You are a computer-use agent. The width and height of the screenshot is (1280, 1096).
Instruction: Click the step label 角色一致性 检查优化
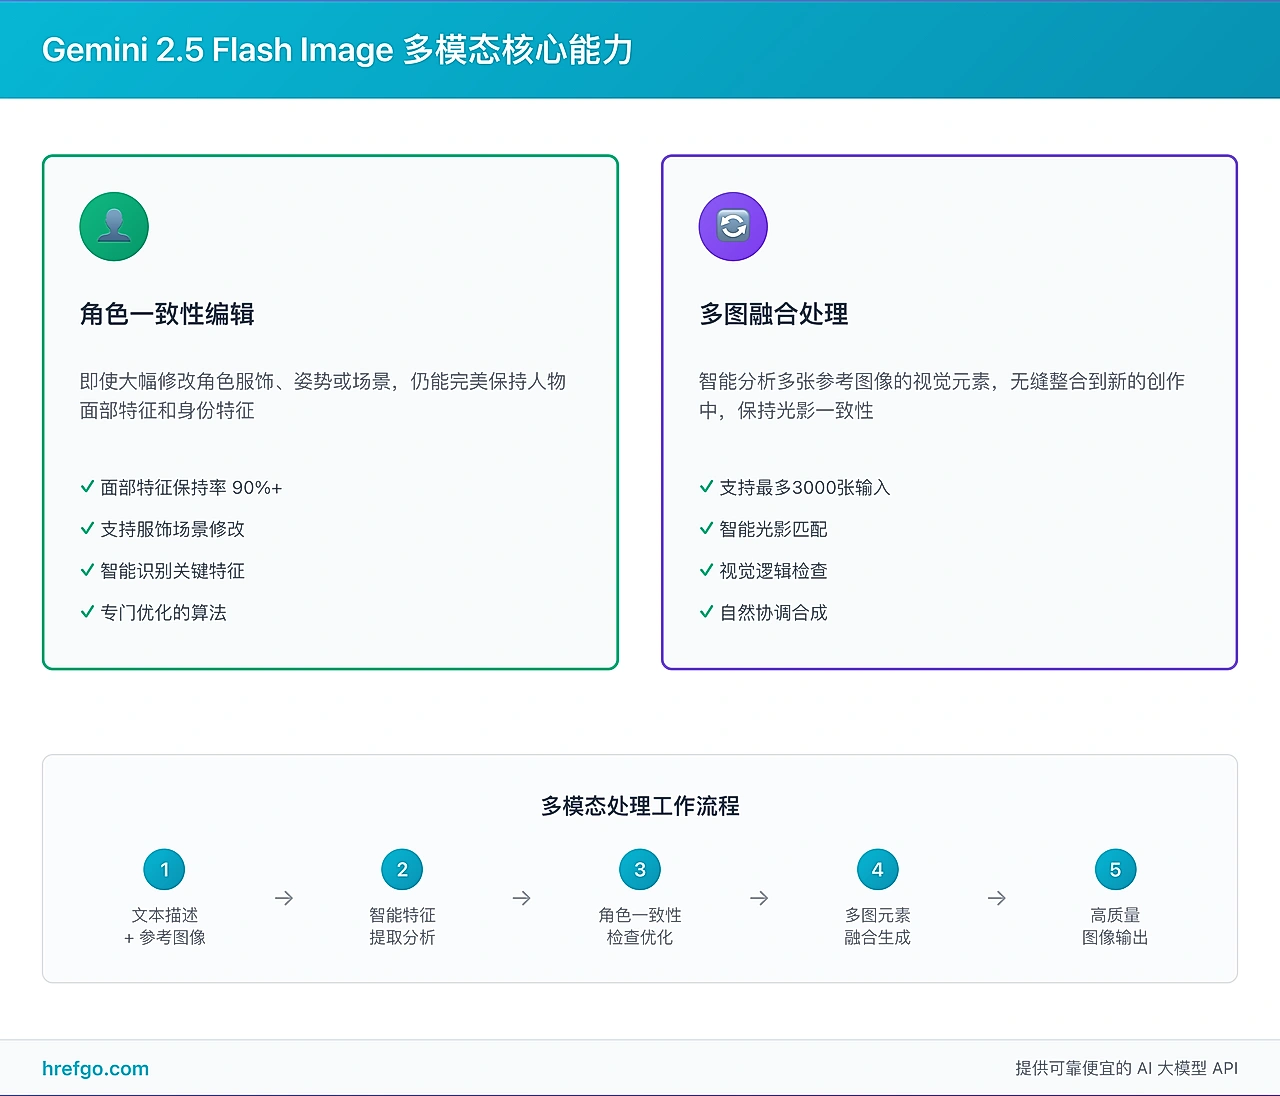point(640,926)
